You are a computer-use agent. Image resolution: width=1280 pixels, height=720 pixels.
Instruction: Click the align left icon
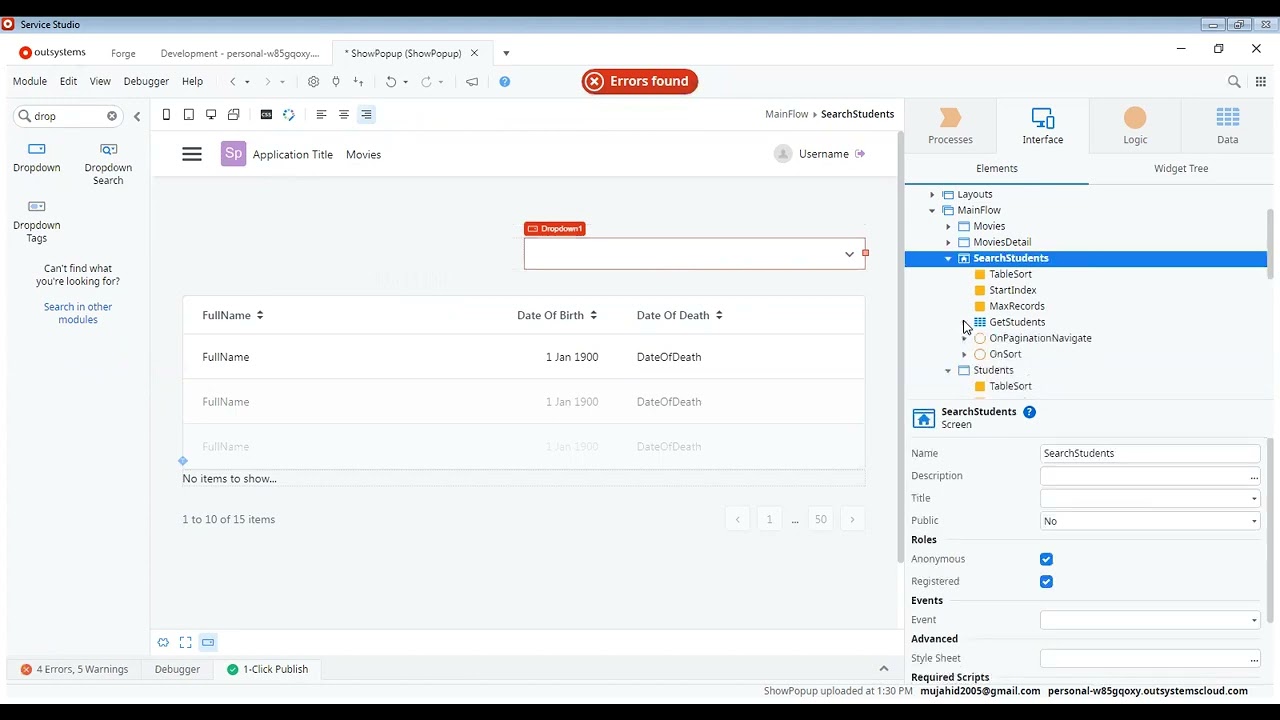[321, 115]
